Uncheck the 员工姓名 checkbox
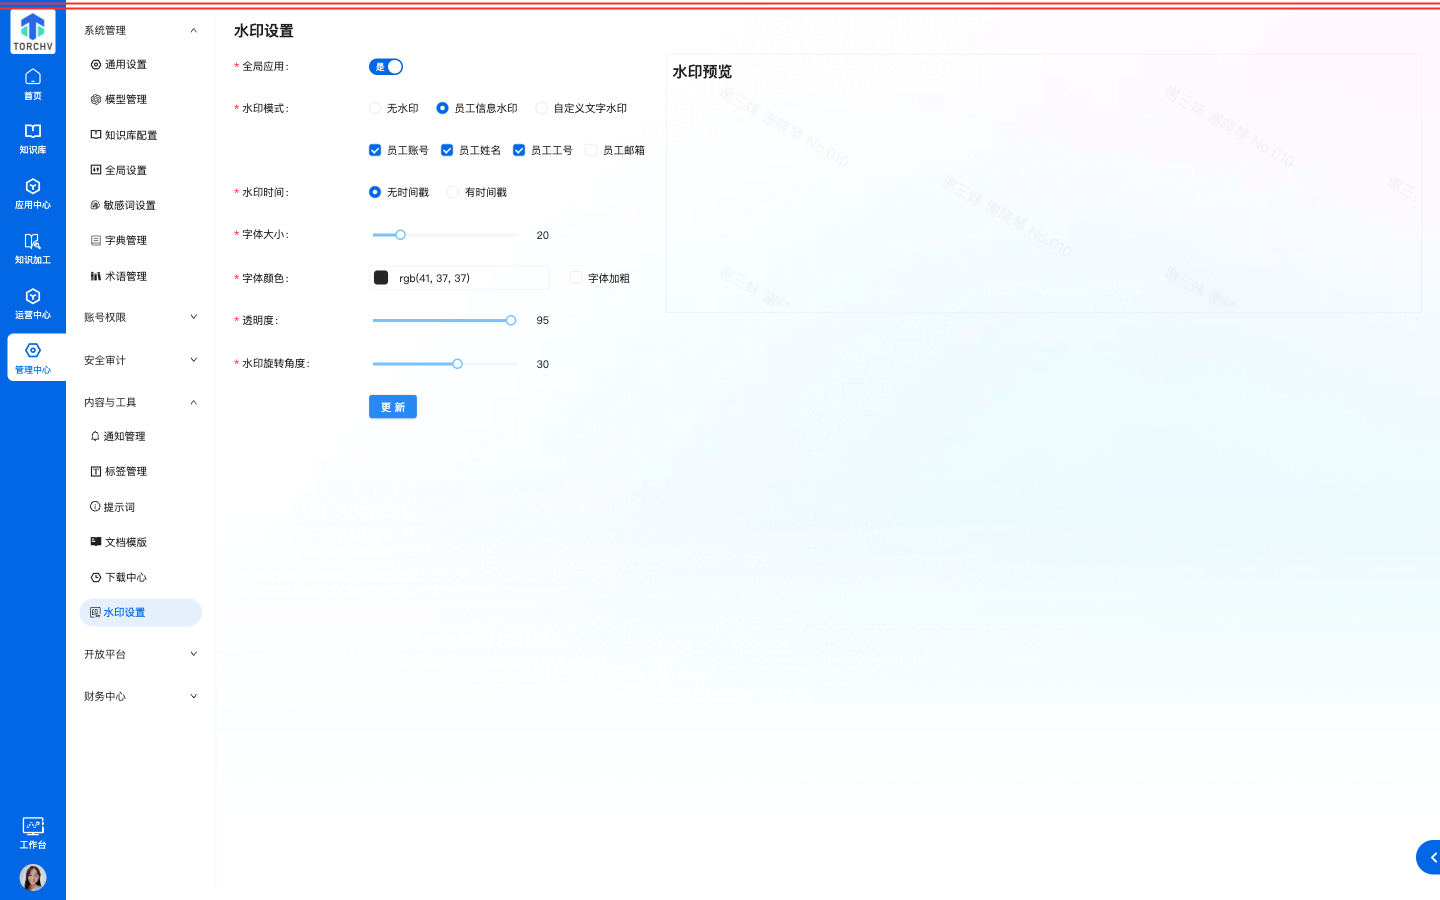The height and width of the screenshot is (900, 1440). coord(448,150)
